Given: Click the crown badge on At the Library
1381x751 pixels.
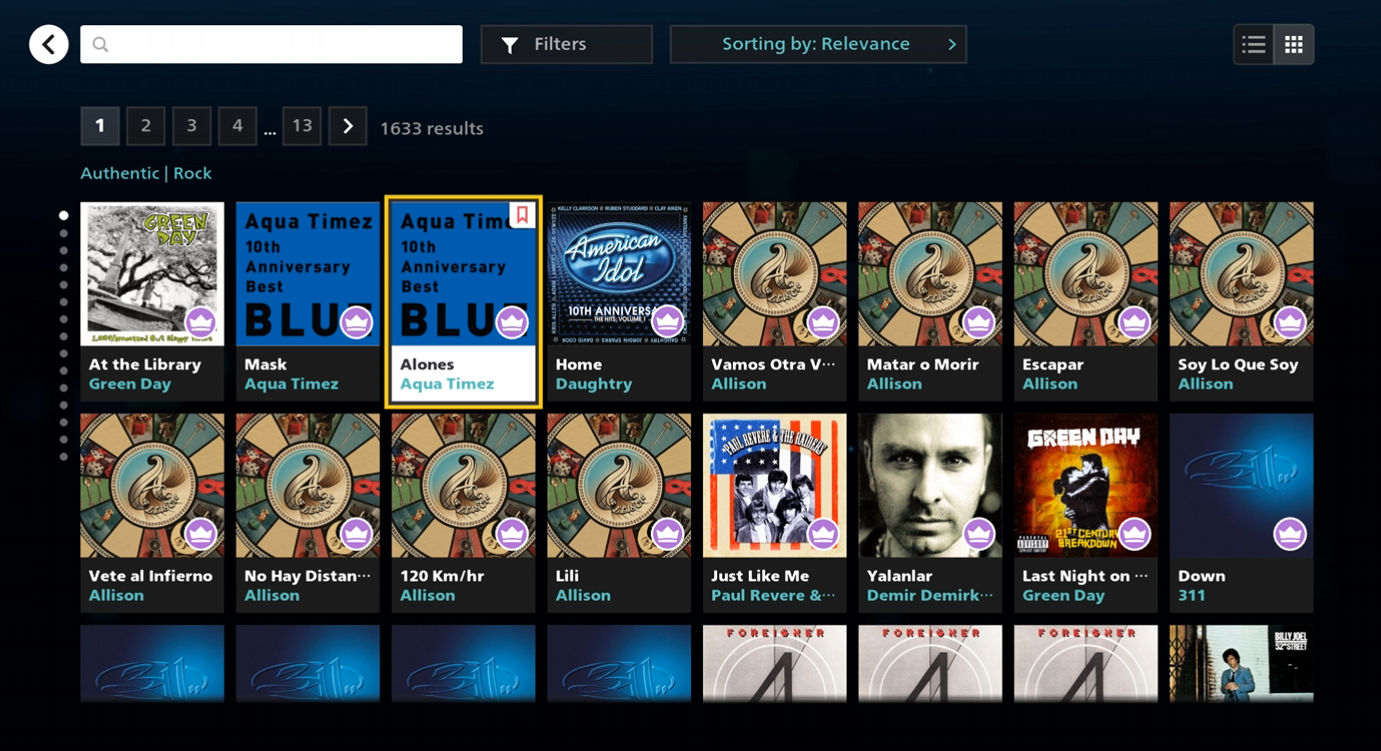Looking at the screenshot, I should (201, 322).
